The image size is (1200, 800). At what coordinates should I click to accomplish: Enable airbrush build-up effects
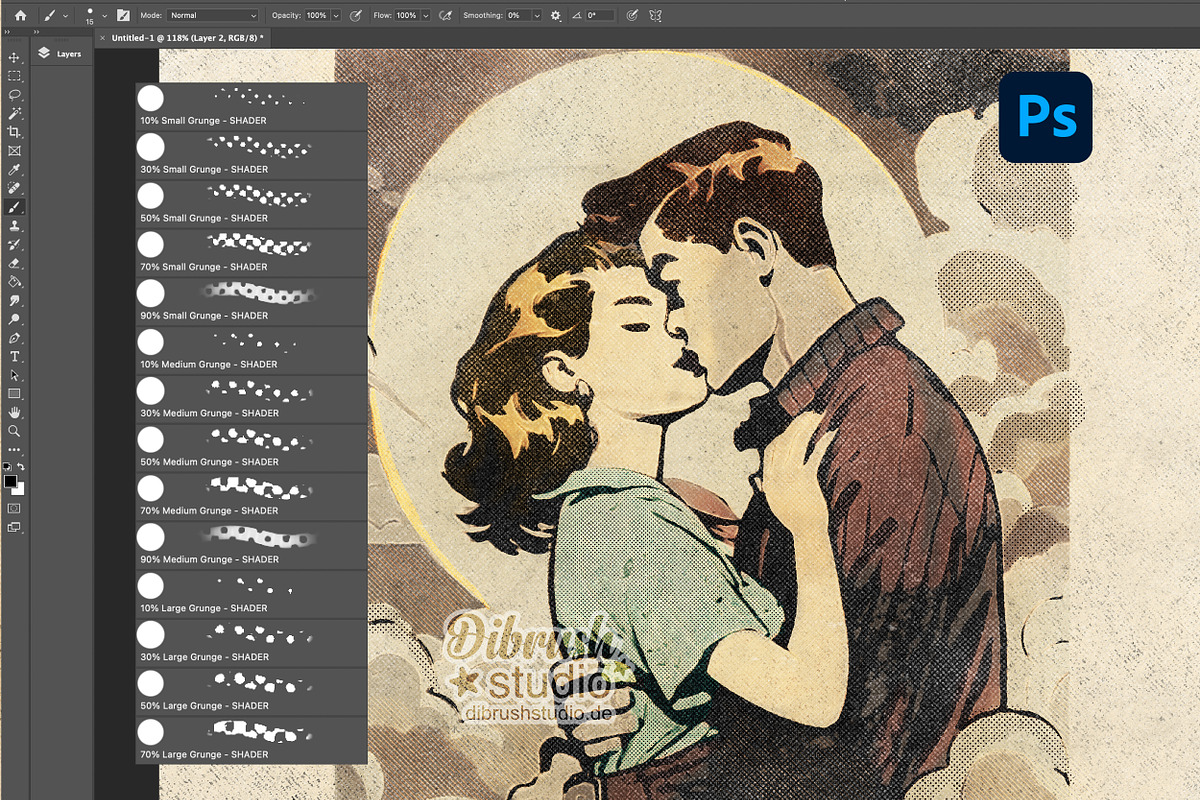click(x=445, y=16)
